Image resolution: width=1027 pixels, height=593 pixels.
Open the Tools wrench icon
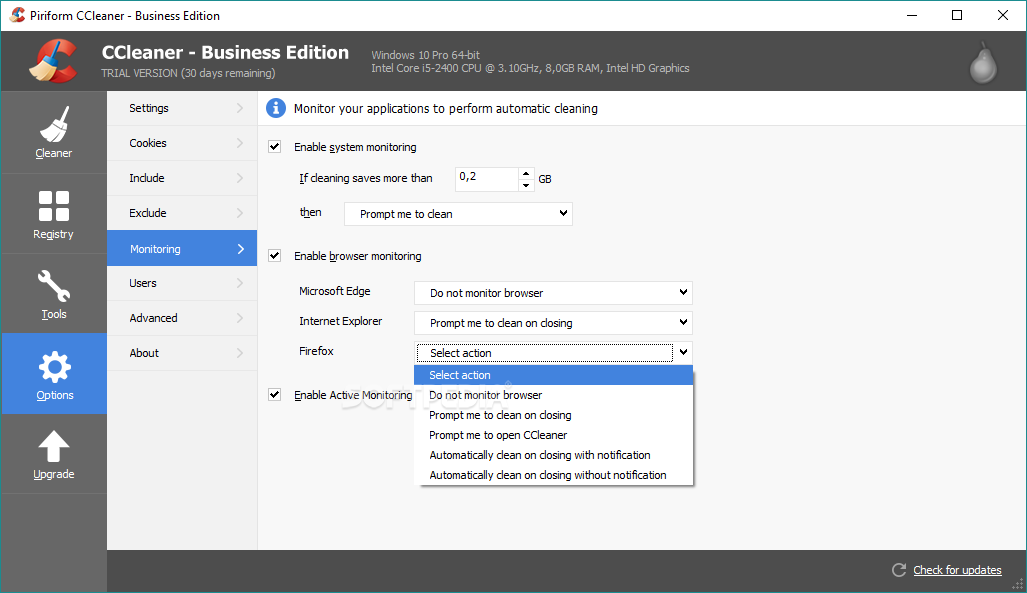coord(54,287)
